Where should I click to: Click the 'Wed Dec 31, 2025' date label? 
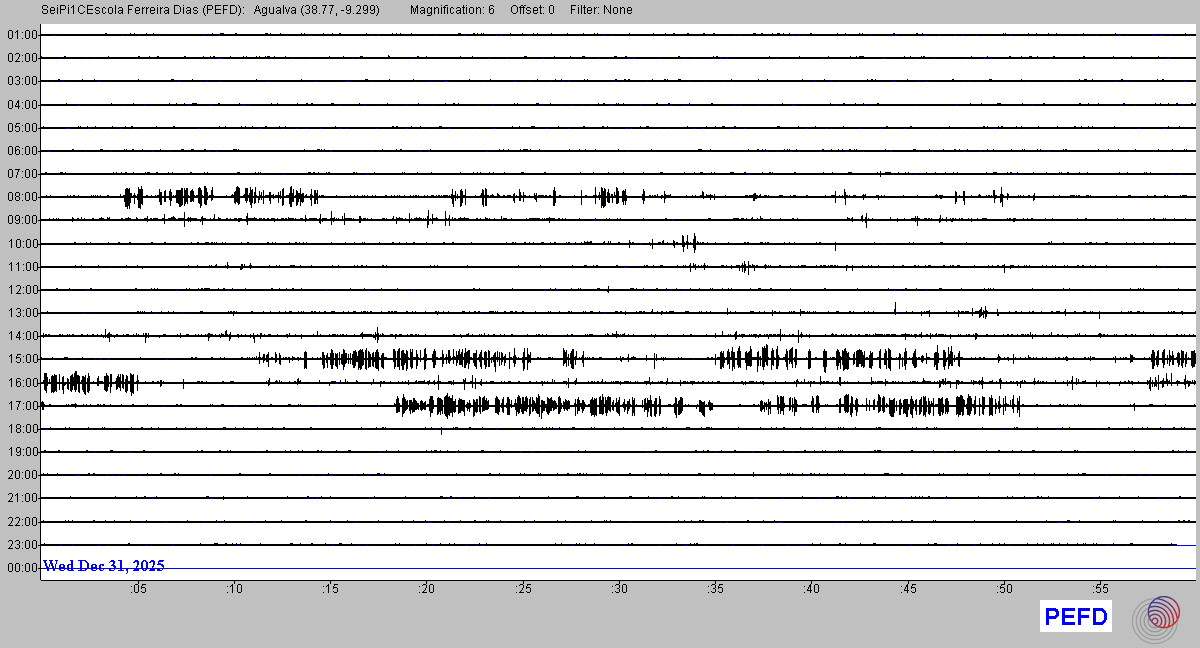click(x=104, y=566)
